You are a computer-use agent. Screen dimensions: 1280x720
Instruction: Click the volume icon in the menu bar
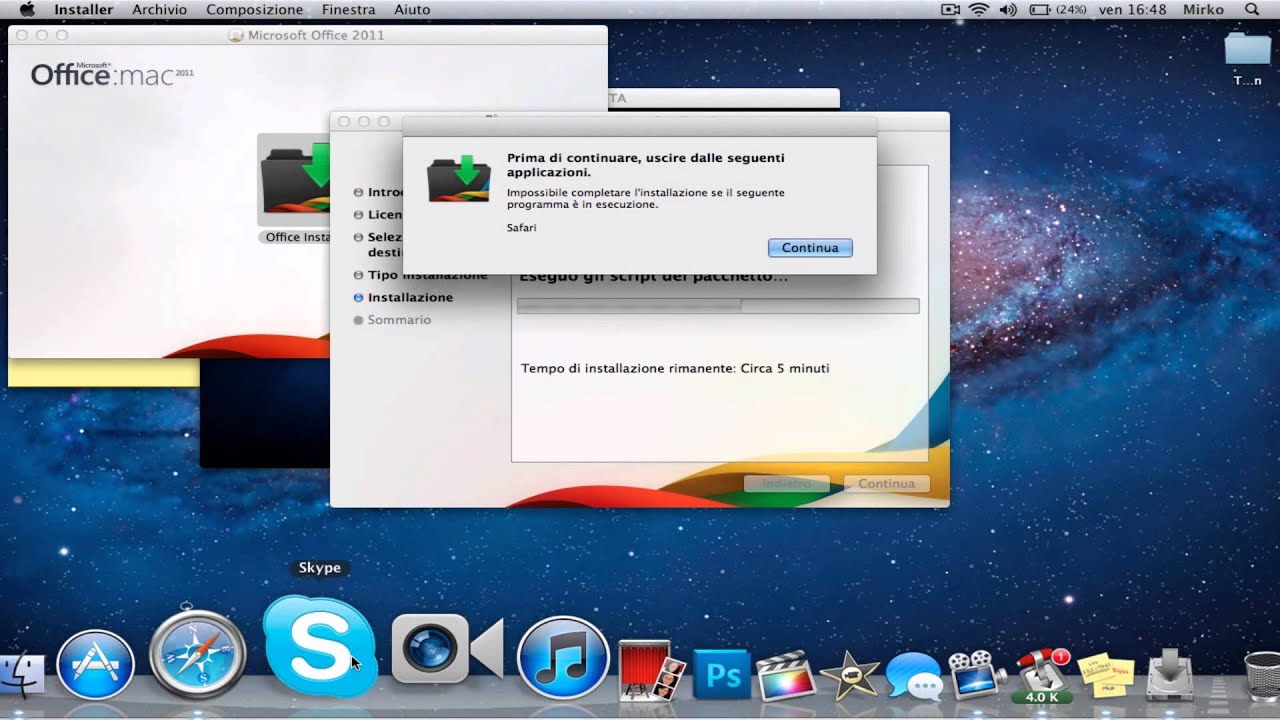pyautogui.click(x=1007, y=9)
